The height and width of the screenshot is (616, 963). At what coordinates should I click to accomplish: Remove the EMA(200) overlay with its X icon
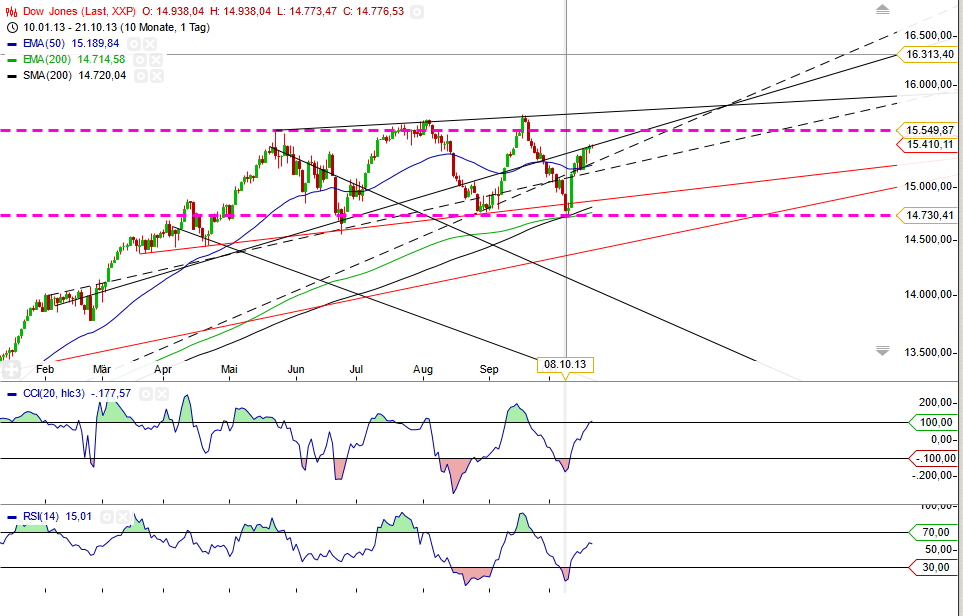coord(156,60)
